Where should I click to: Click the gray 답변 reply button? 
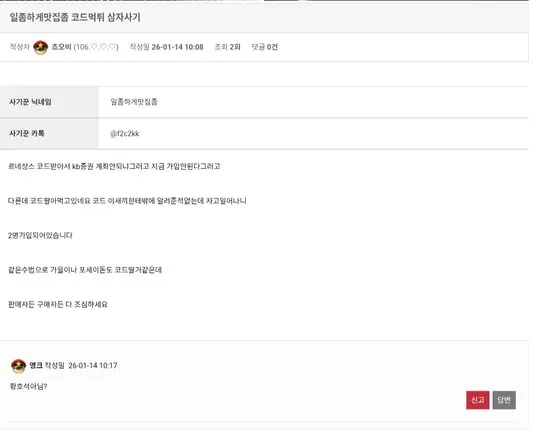coord(504,400)
